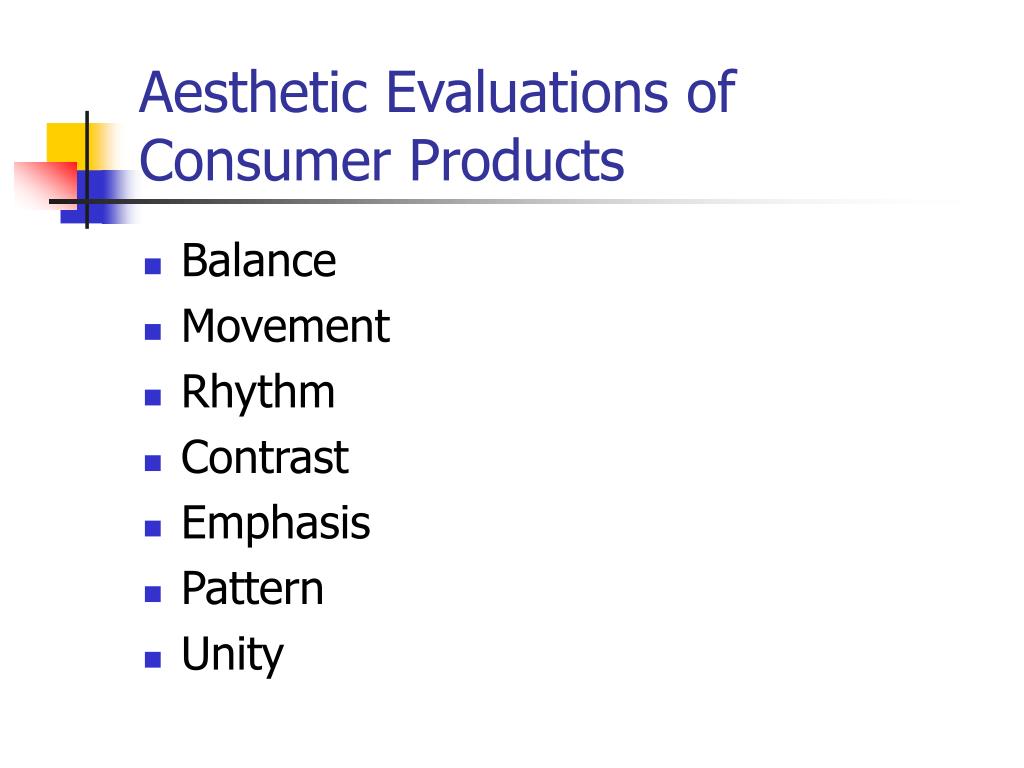
Task: Click the blue bullet beside Unity
Action: 153,660
